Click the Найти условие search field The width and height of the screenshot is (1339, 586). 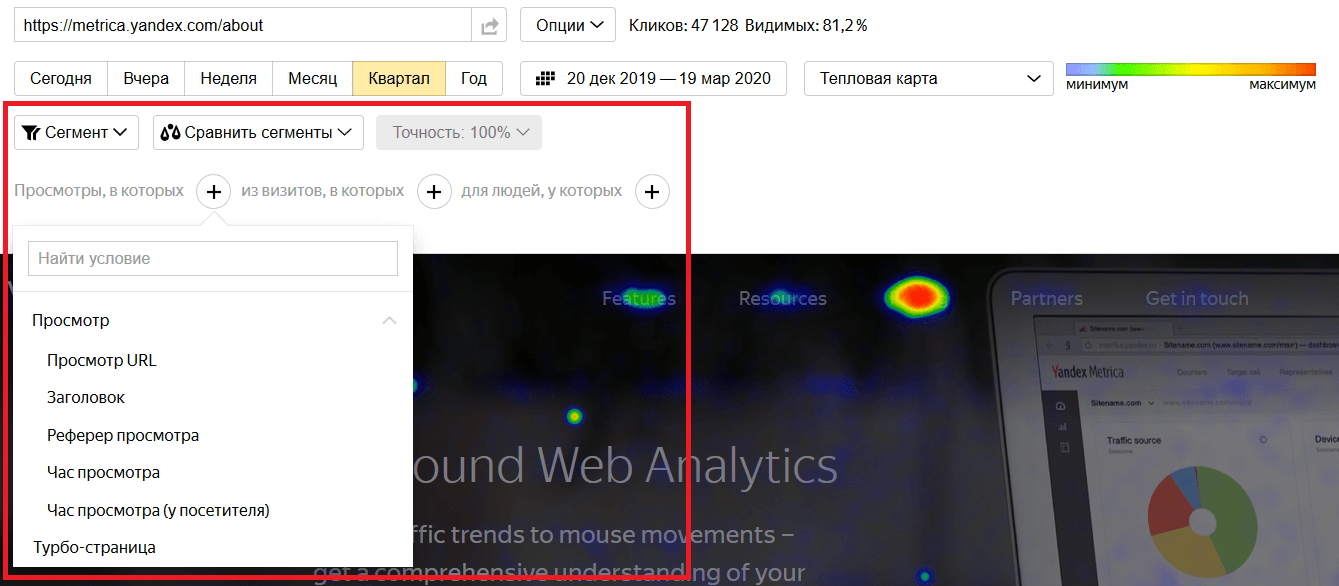pyautogui.click(x=213, y=258)
